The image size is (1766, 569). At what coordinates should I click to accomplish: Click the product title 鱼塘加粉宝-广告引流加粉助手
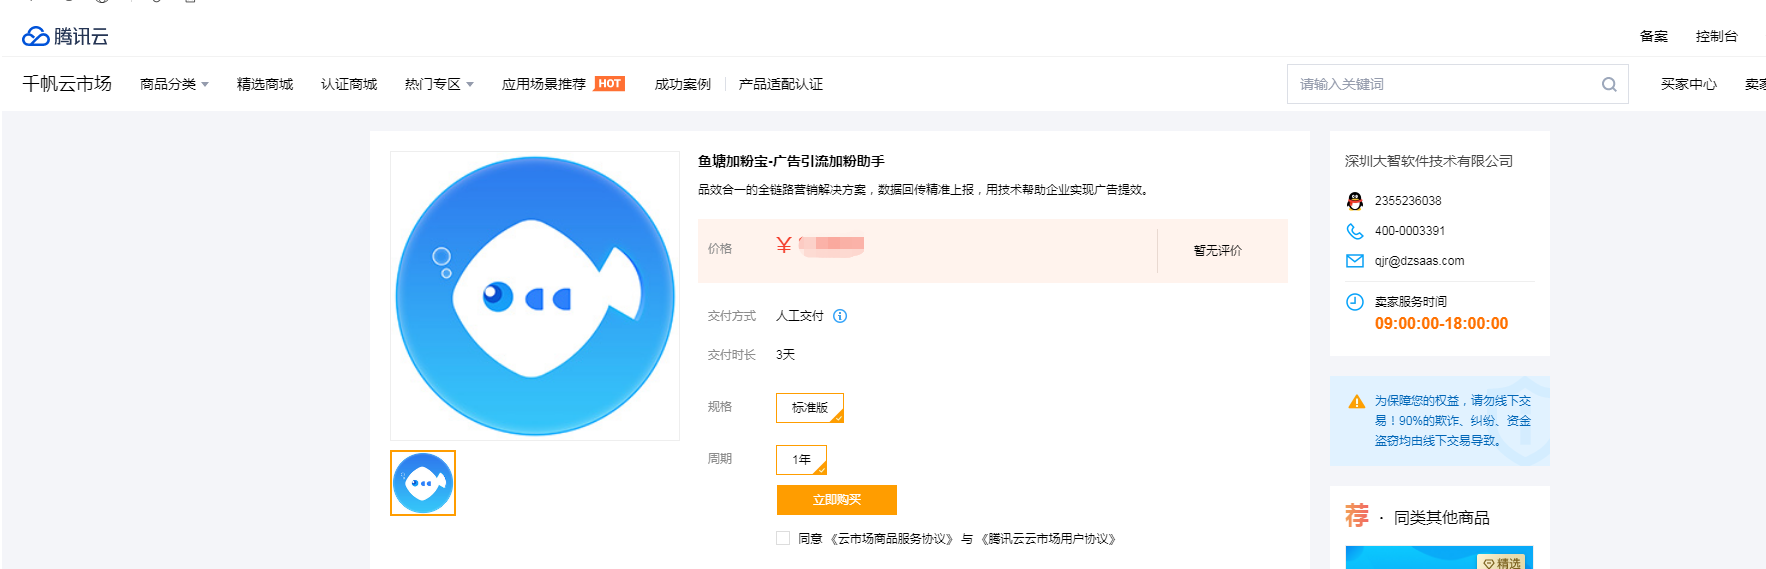(x=791, y=161)
